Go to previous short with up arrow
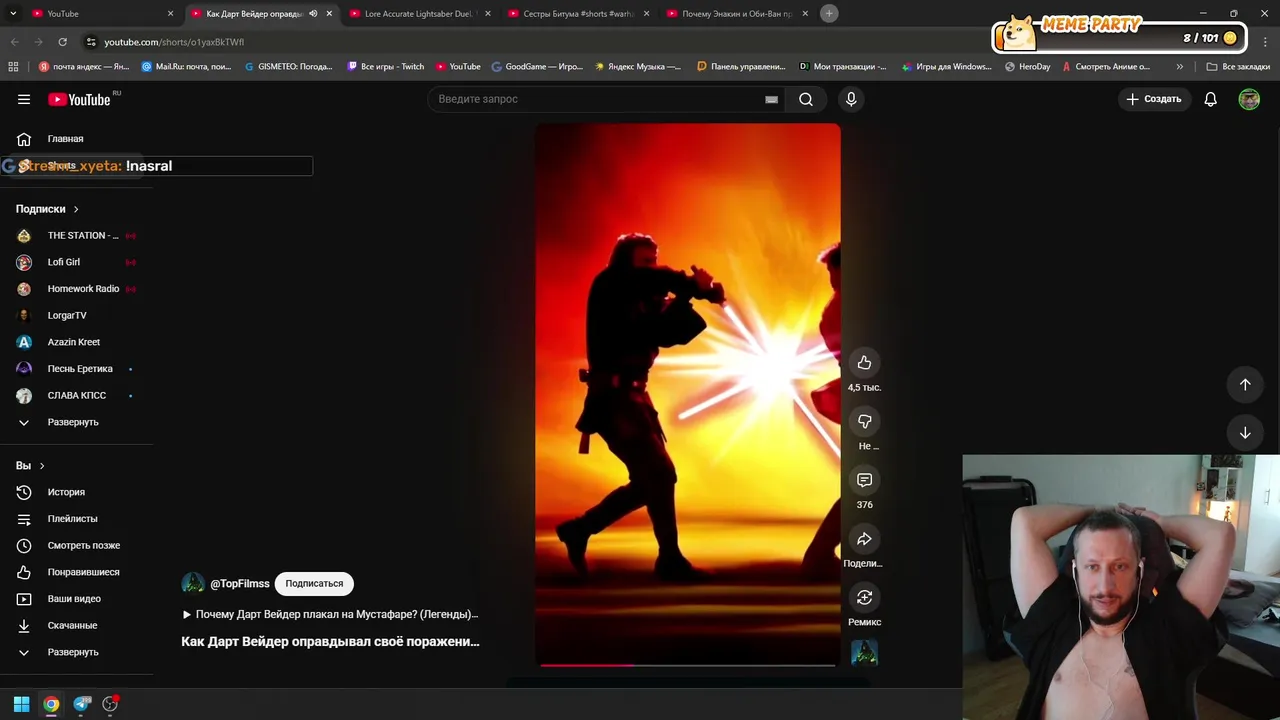The height and width of the screenshot is (720, 1280). coord(1245,384)
